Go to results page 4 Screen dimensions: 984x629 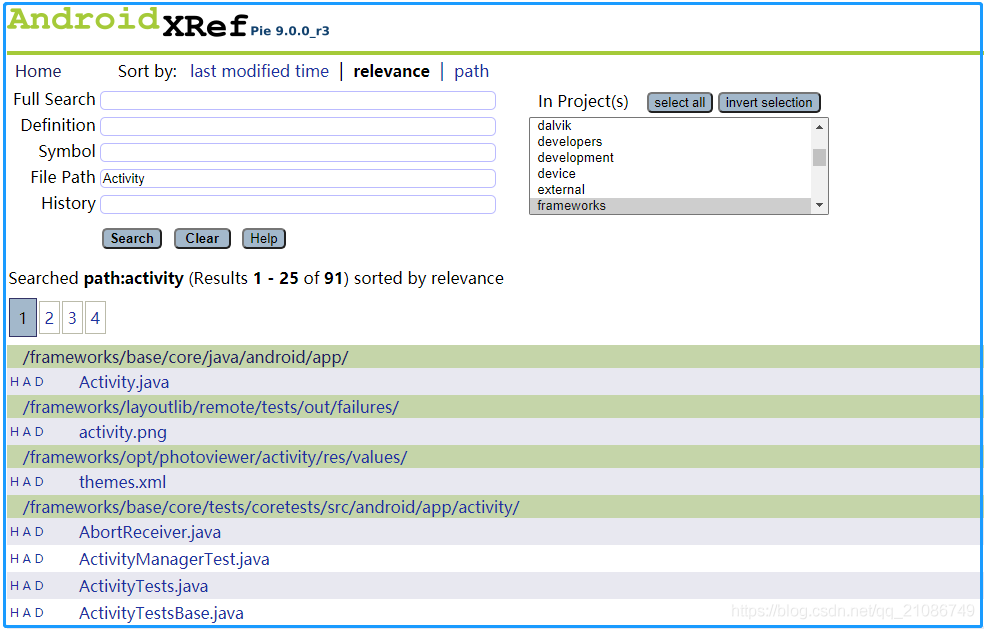[95, 318]
